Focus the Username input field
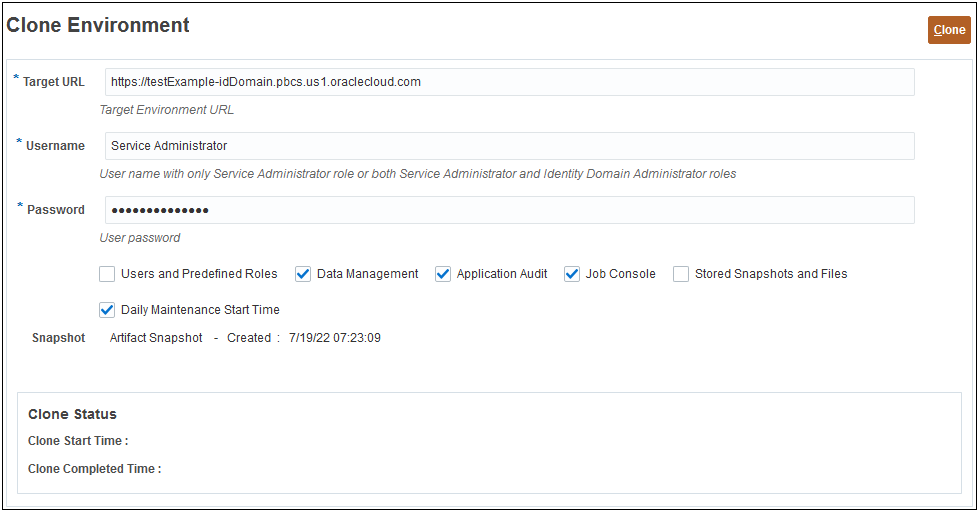The width and height of the screenshot is (979, 512). click(x=509, y=146)
